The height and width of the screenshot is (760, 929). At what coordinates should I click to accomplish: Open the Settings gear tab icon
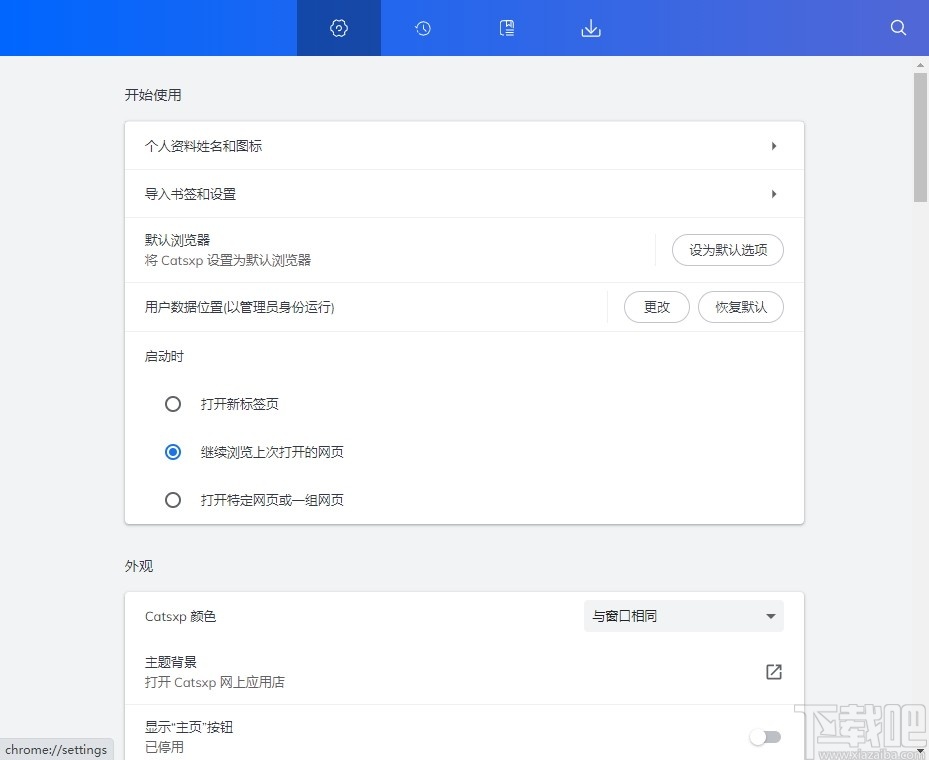(338, 28)
